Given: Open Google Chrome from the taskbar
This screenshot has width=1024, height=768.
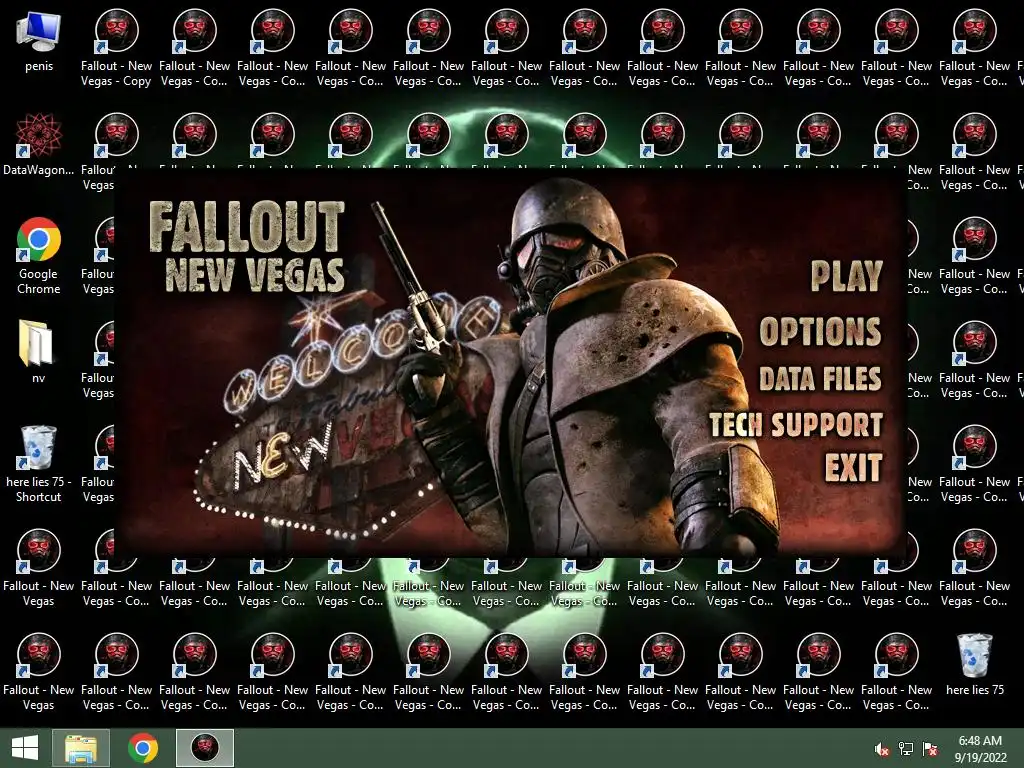Looking at the screenshot, I should point(142,748).
